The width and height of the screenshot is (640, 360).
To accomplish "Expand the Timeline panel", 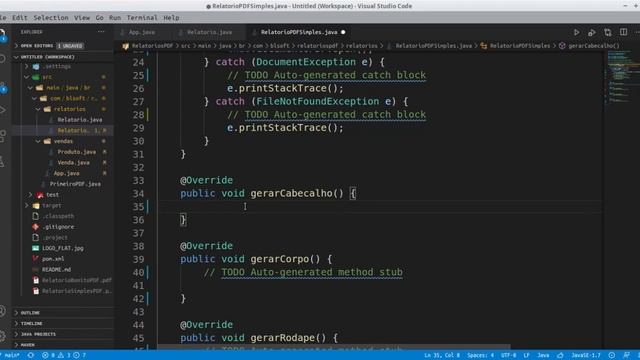I will (31, 323).
